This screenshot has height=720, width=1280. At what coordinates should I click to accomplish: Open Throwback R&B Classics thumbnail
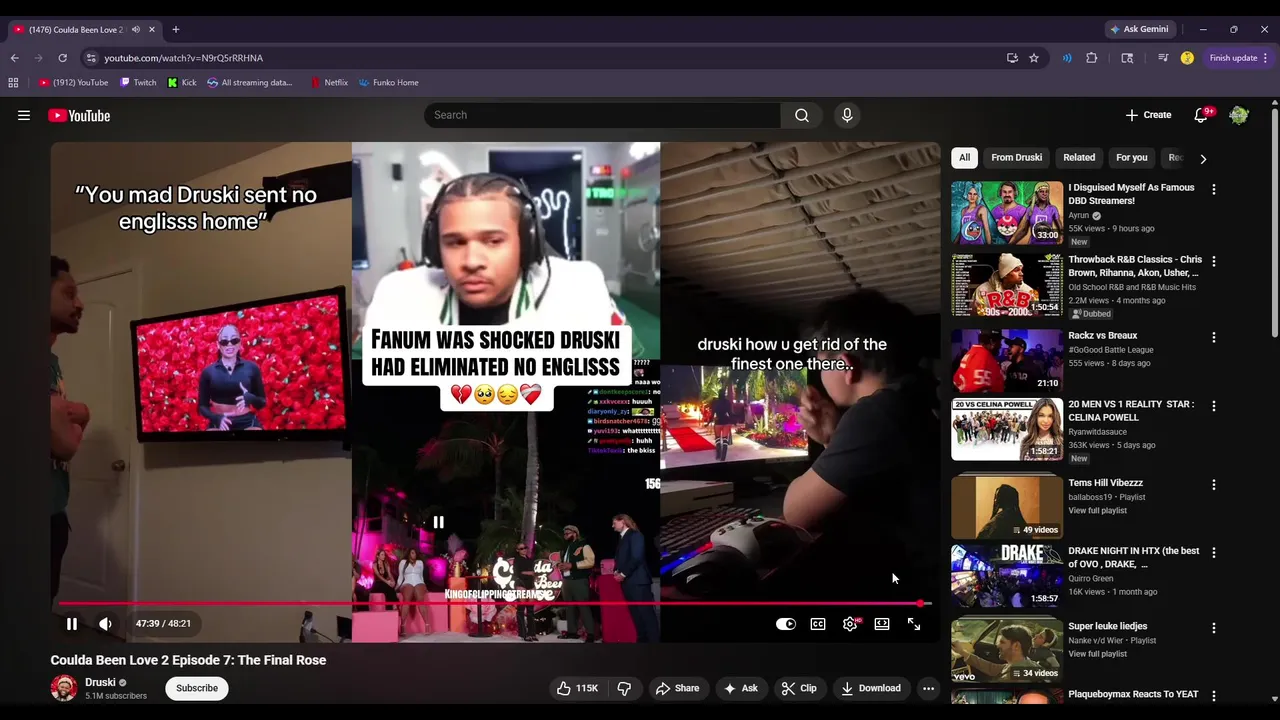1007,284
